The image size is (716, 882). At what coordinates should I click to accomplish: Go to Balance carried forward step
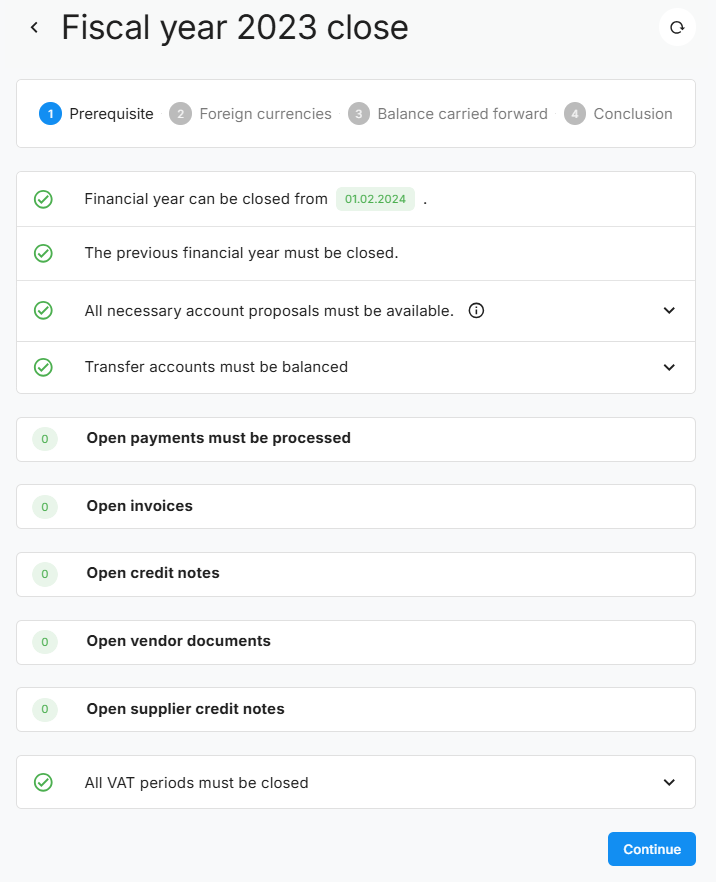tap(448, 114)
